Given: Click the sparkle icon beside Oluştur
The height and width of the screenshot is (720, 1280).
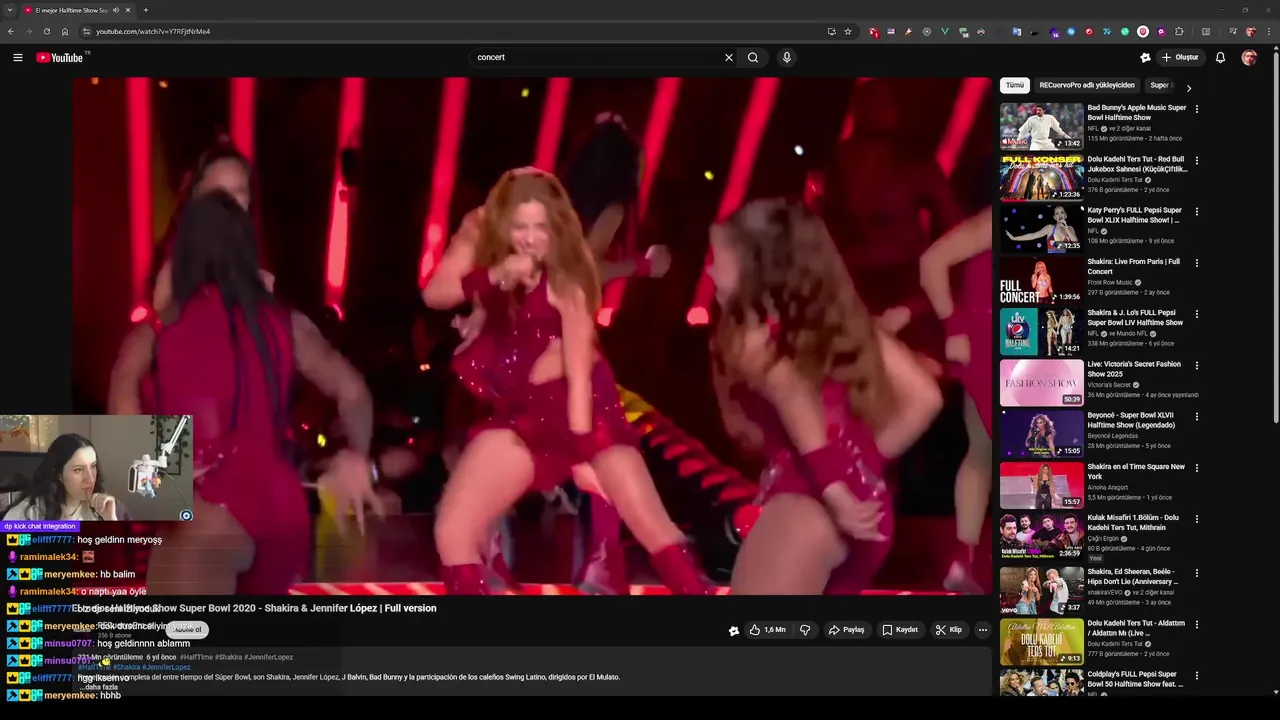Looking at the screenshot, I should 1145,57.
